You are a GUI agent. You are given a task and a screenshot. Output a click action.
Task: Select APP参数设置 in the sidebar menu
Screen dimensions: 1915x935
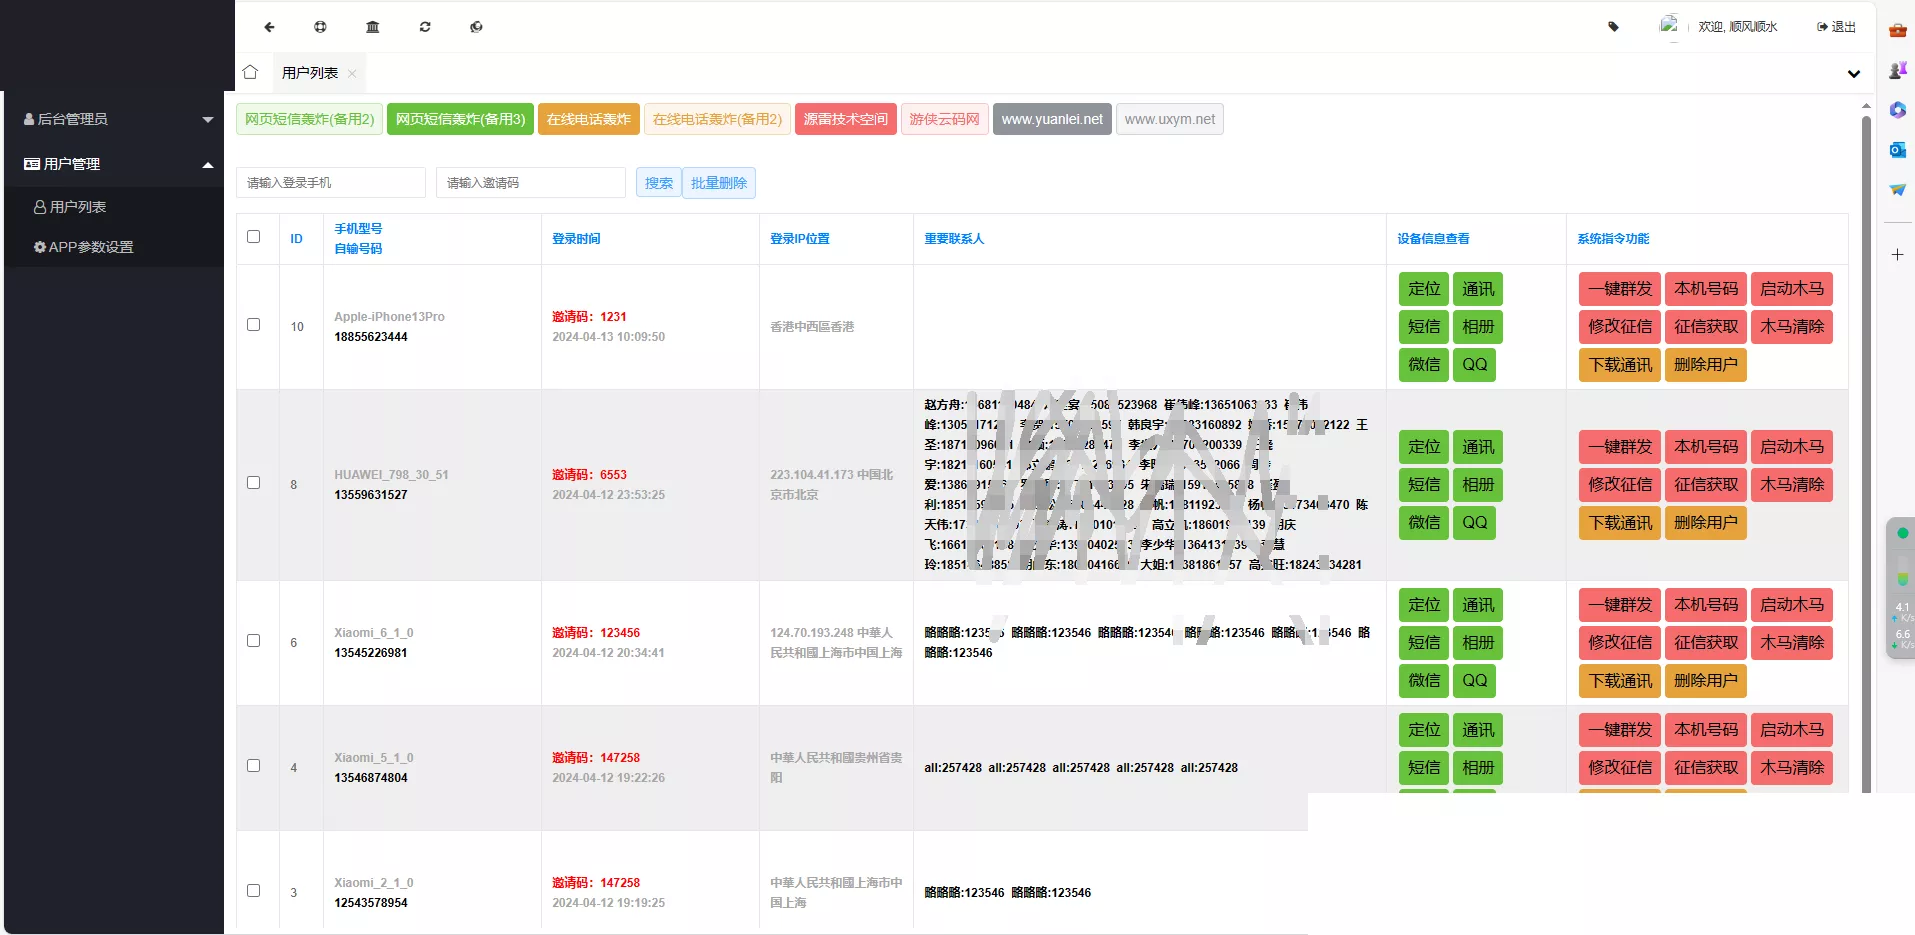pyautogui.click(x=90, y=247)
